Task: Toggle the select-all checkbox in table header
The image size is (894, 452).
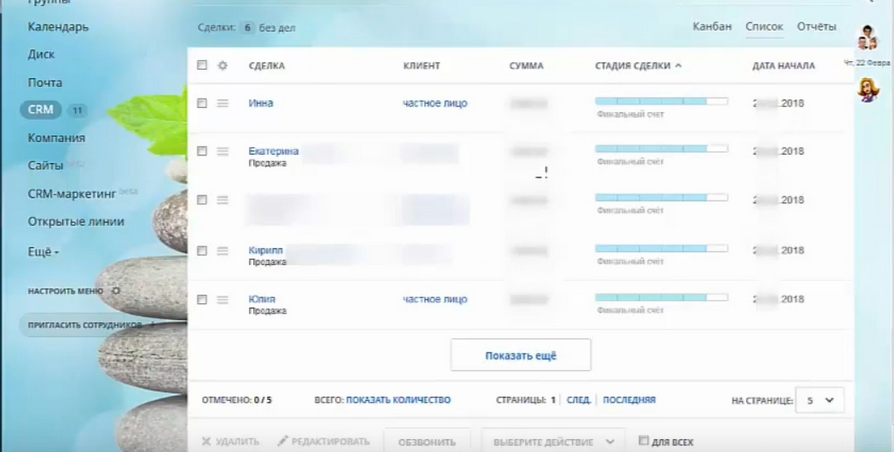Action: point(202,65)
